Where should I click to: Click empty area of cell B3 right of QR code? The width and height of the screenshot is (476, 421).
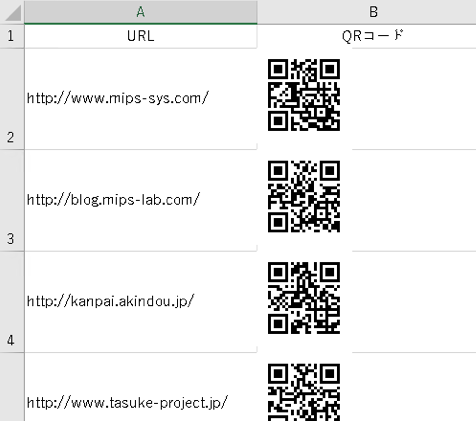[413, 200]
